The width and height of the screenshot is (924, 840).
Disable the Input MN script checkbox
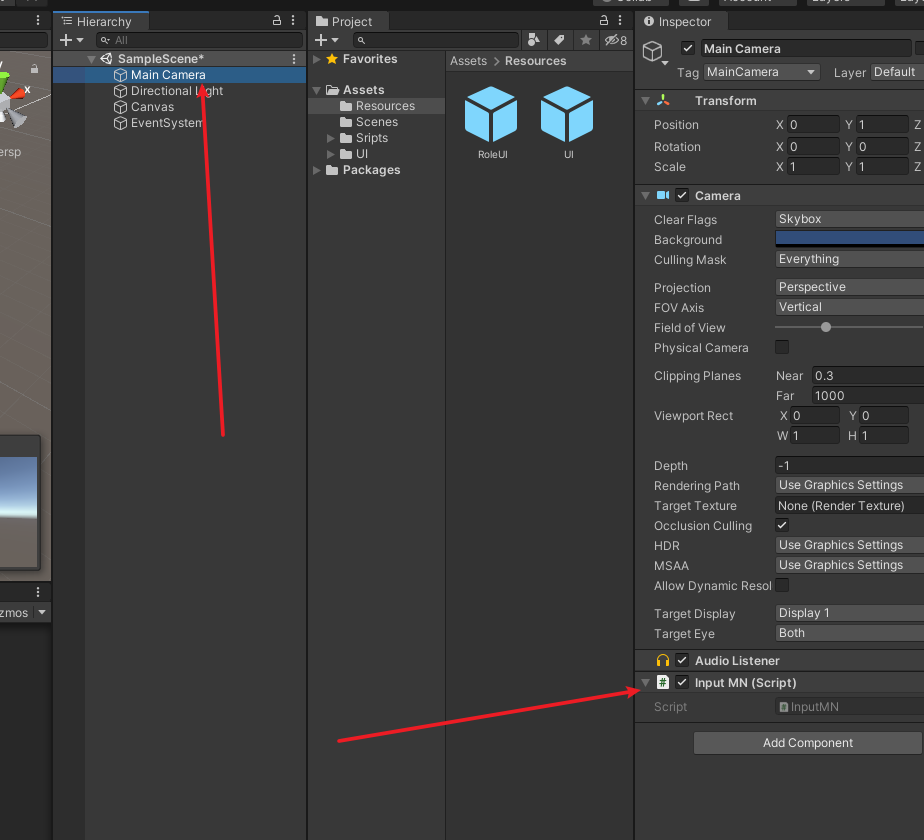coord(682,683)
